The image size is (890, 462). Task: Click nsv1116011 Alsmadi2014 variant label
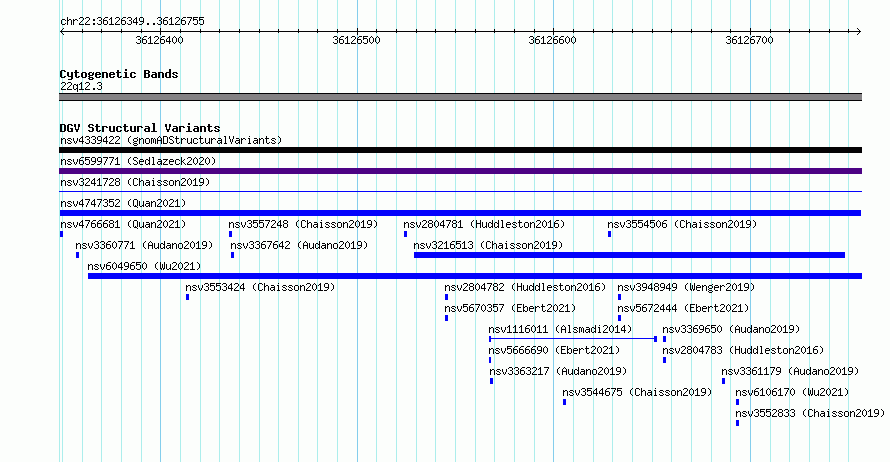(560, 329)
